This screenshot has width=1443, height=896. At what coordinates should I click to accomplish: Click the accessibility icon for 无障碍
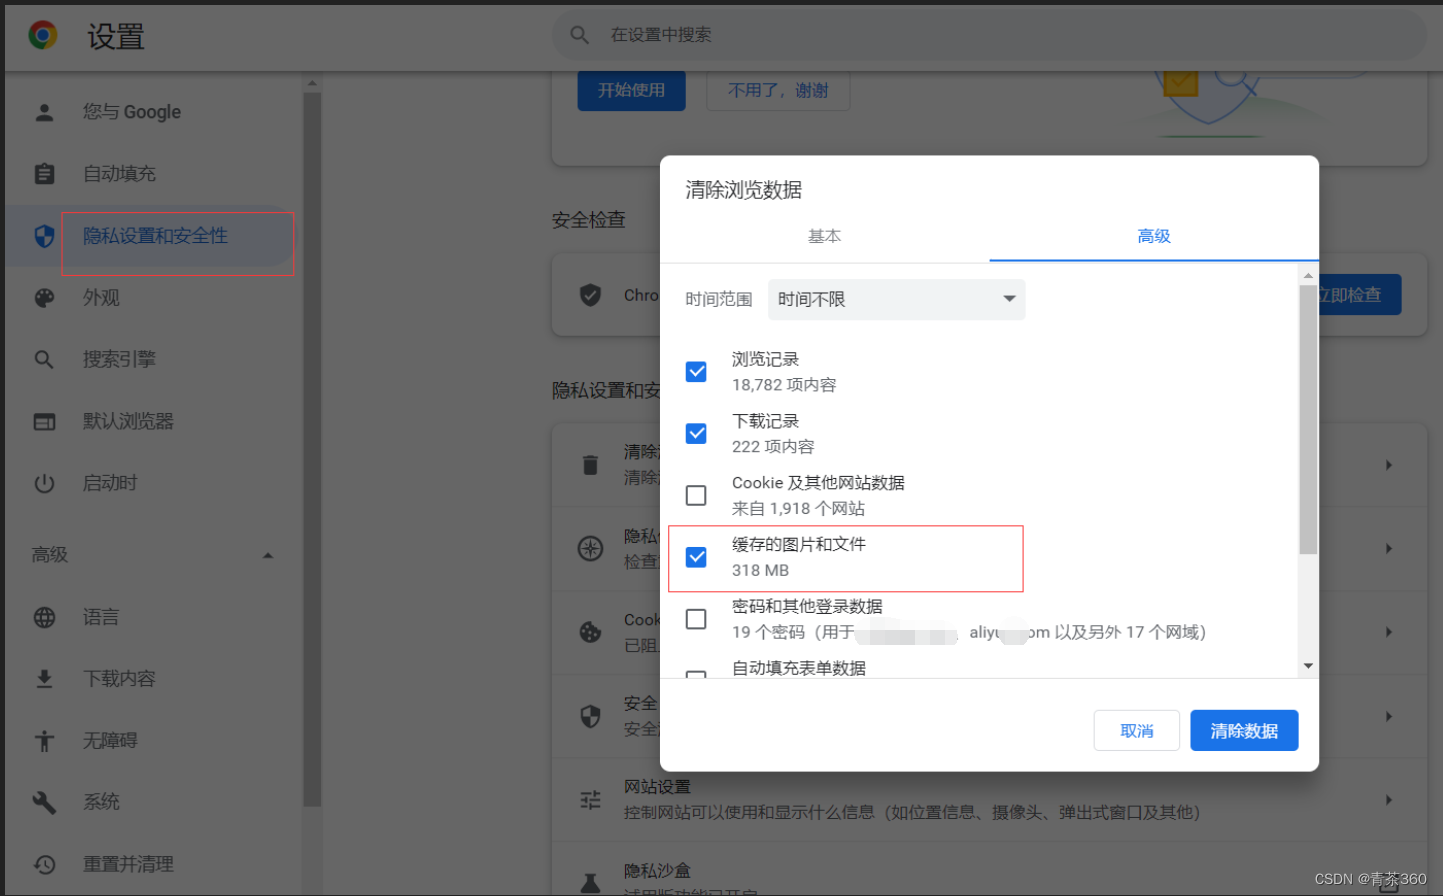coord(45,740)
